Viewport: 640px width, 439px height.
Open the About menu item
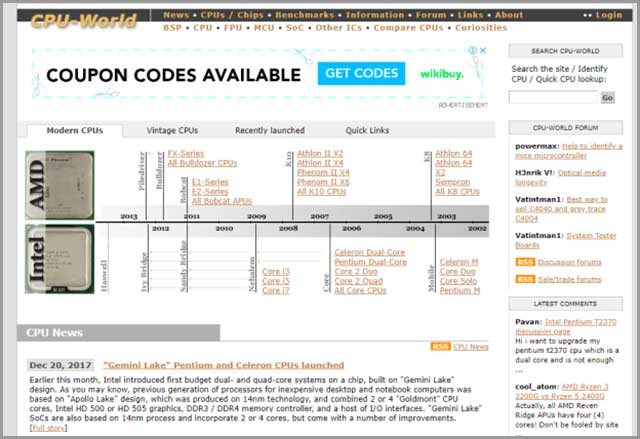[x=509, y=15]
